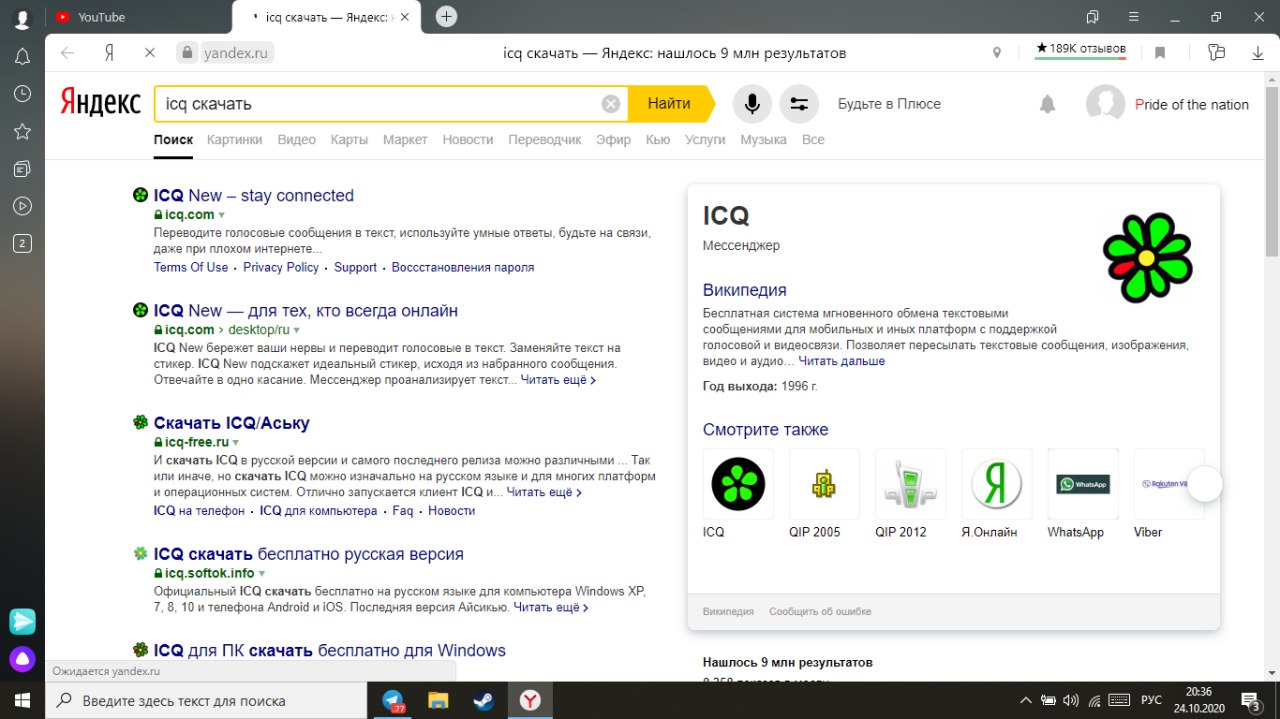Open the Pride of the nation avatar
Screen dimensions: 1280x719
[x=1105, y=104]
